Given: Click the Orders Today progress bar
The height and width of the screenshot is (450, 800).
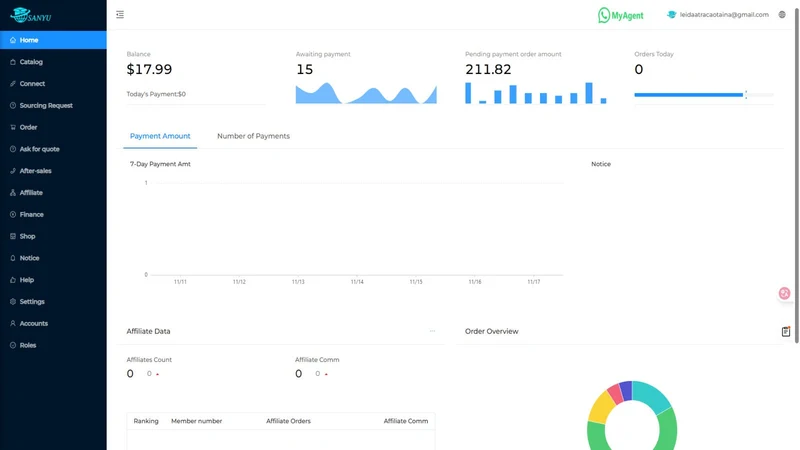Looking at the screenshot, I should 704,94.
